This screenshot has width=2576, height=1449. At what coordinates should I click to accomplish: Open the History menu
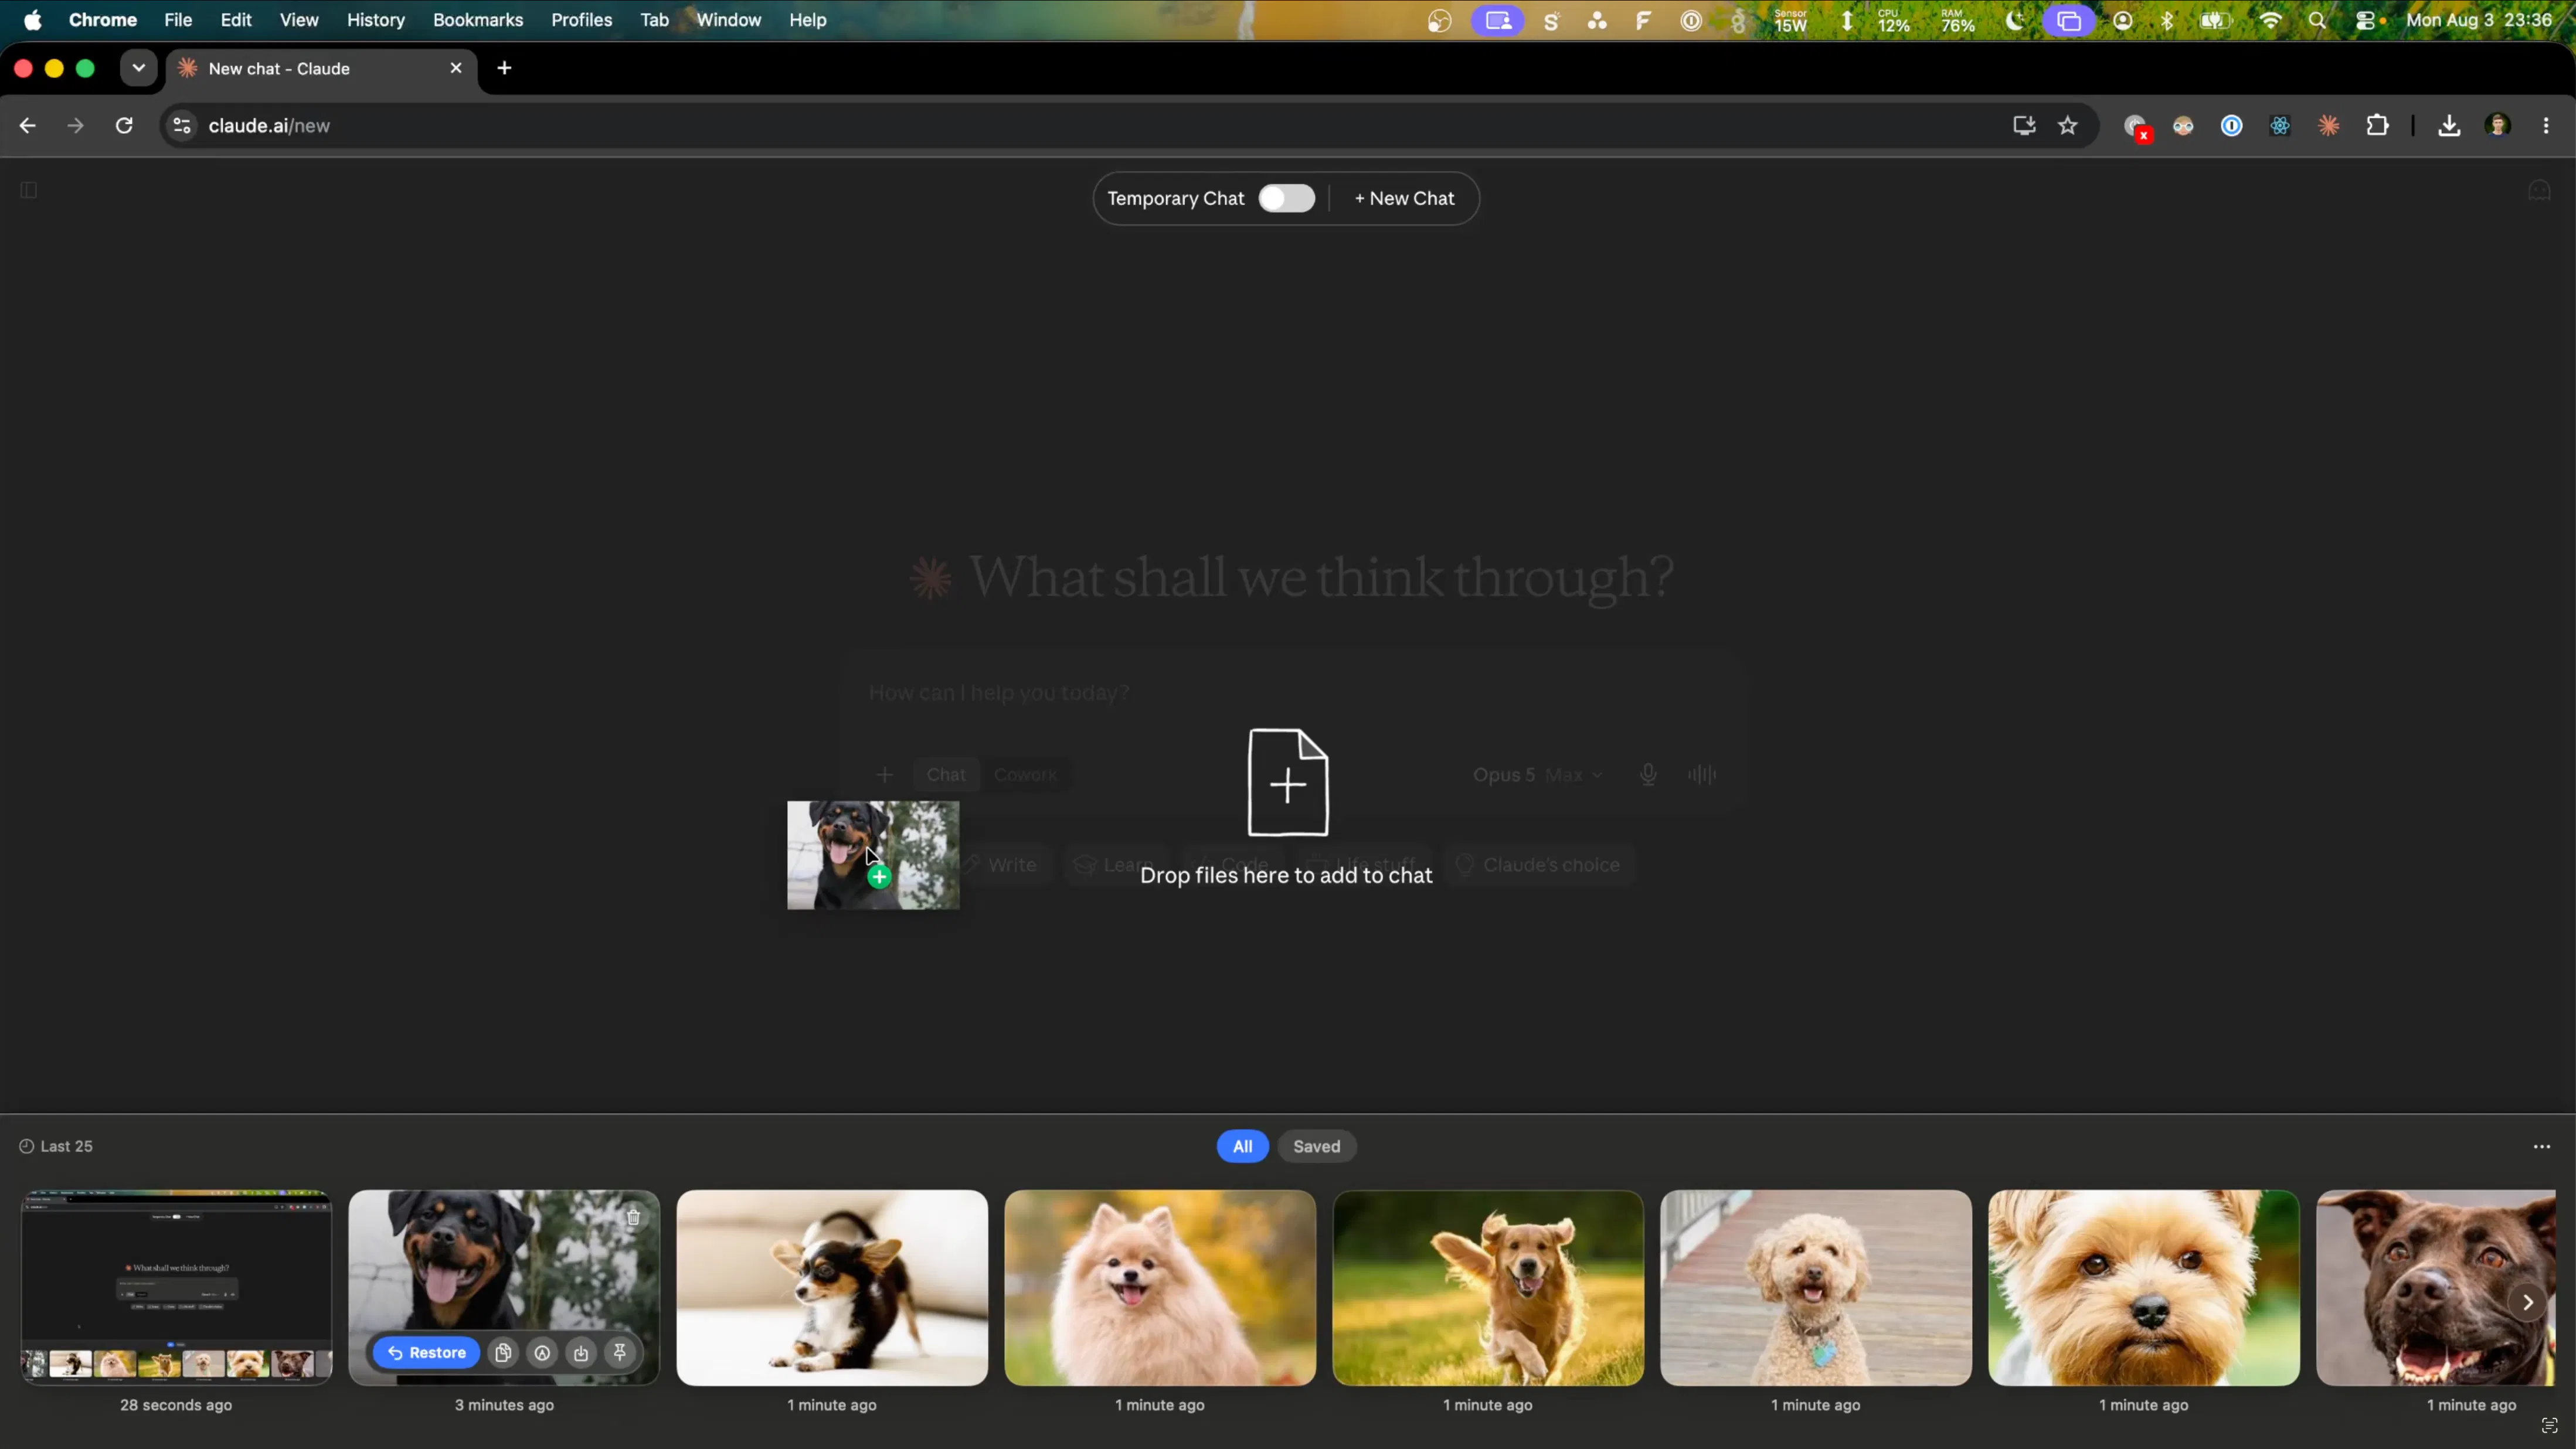coord(375,20)
